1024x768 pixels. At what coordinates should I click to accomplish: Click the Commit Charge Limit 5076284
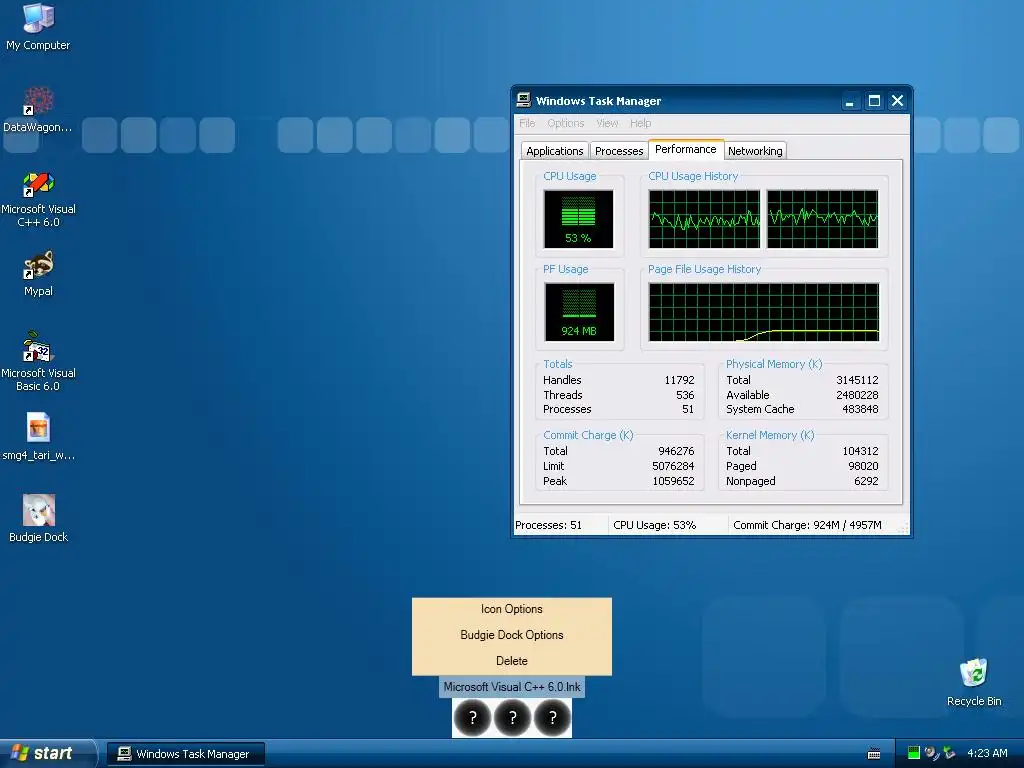[673, 466]
